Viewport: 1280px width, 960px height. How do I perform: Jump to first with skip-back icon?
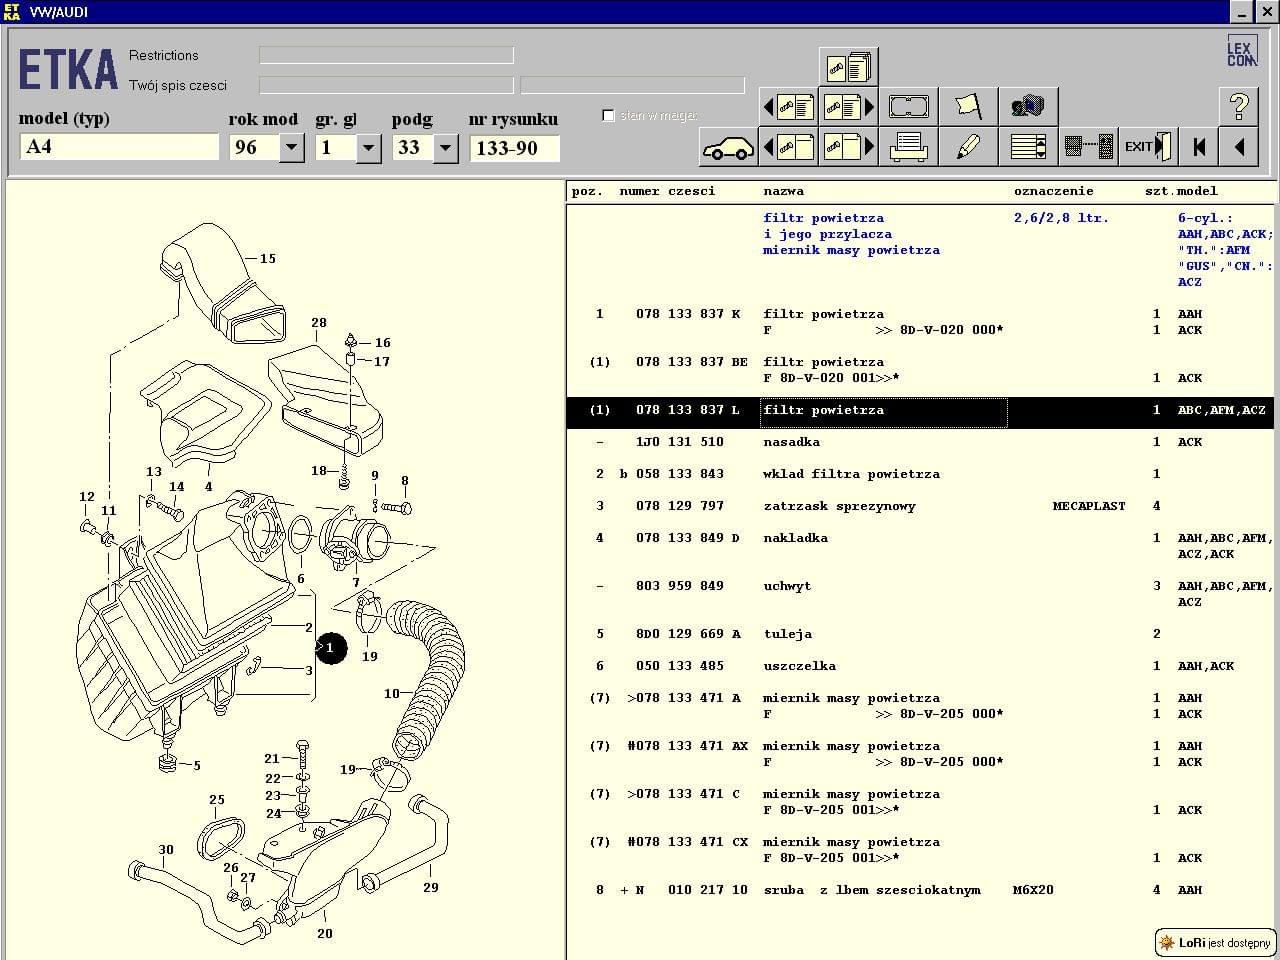[1199, 147]
